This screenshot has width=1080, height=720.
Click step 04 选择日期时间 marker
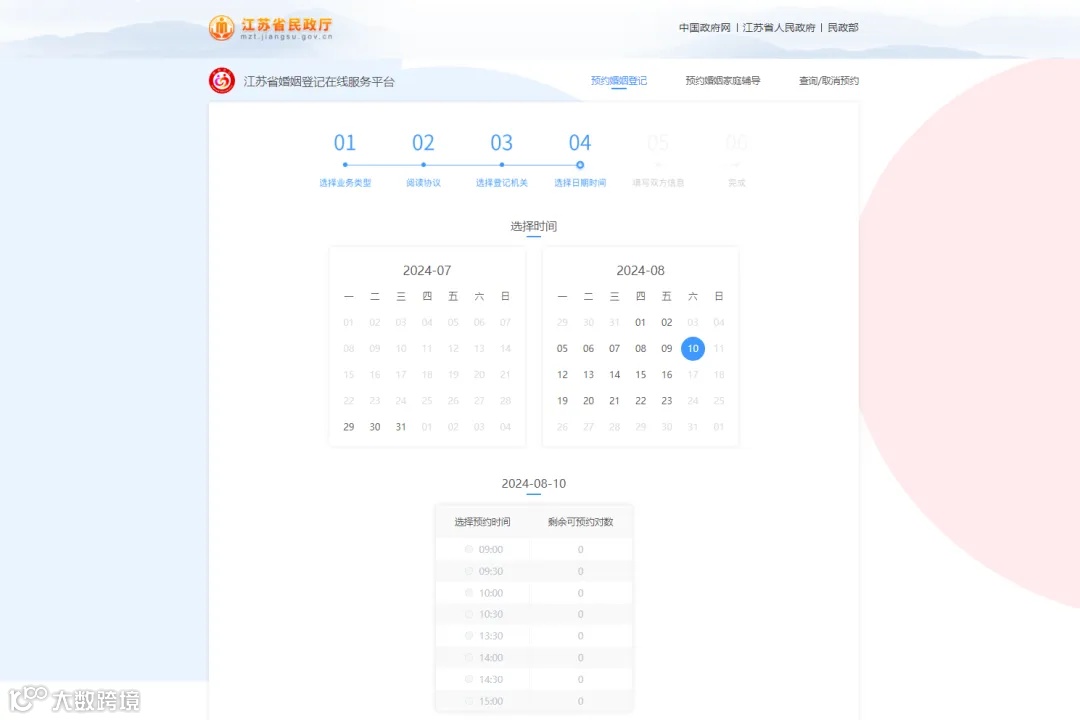pyautogui.click(x=580, y=165)
